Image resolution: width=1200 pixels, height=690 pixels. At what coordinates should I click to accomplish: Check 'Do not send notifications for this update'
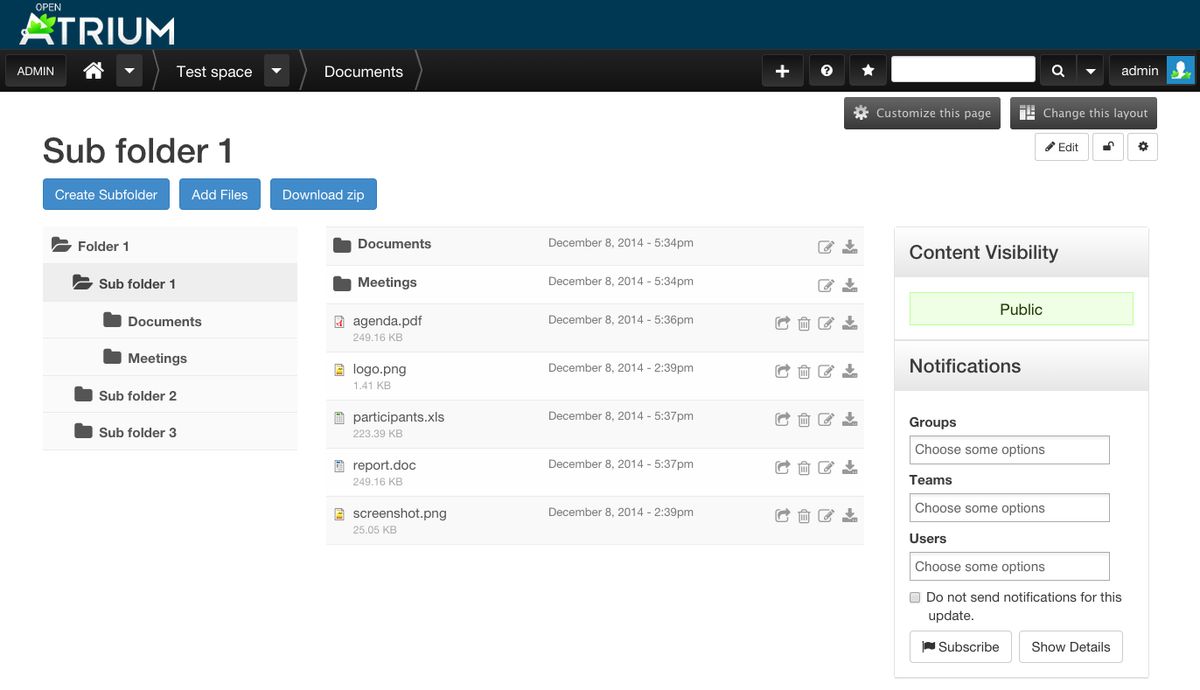914,597
